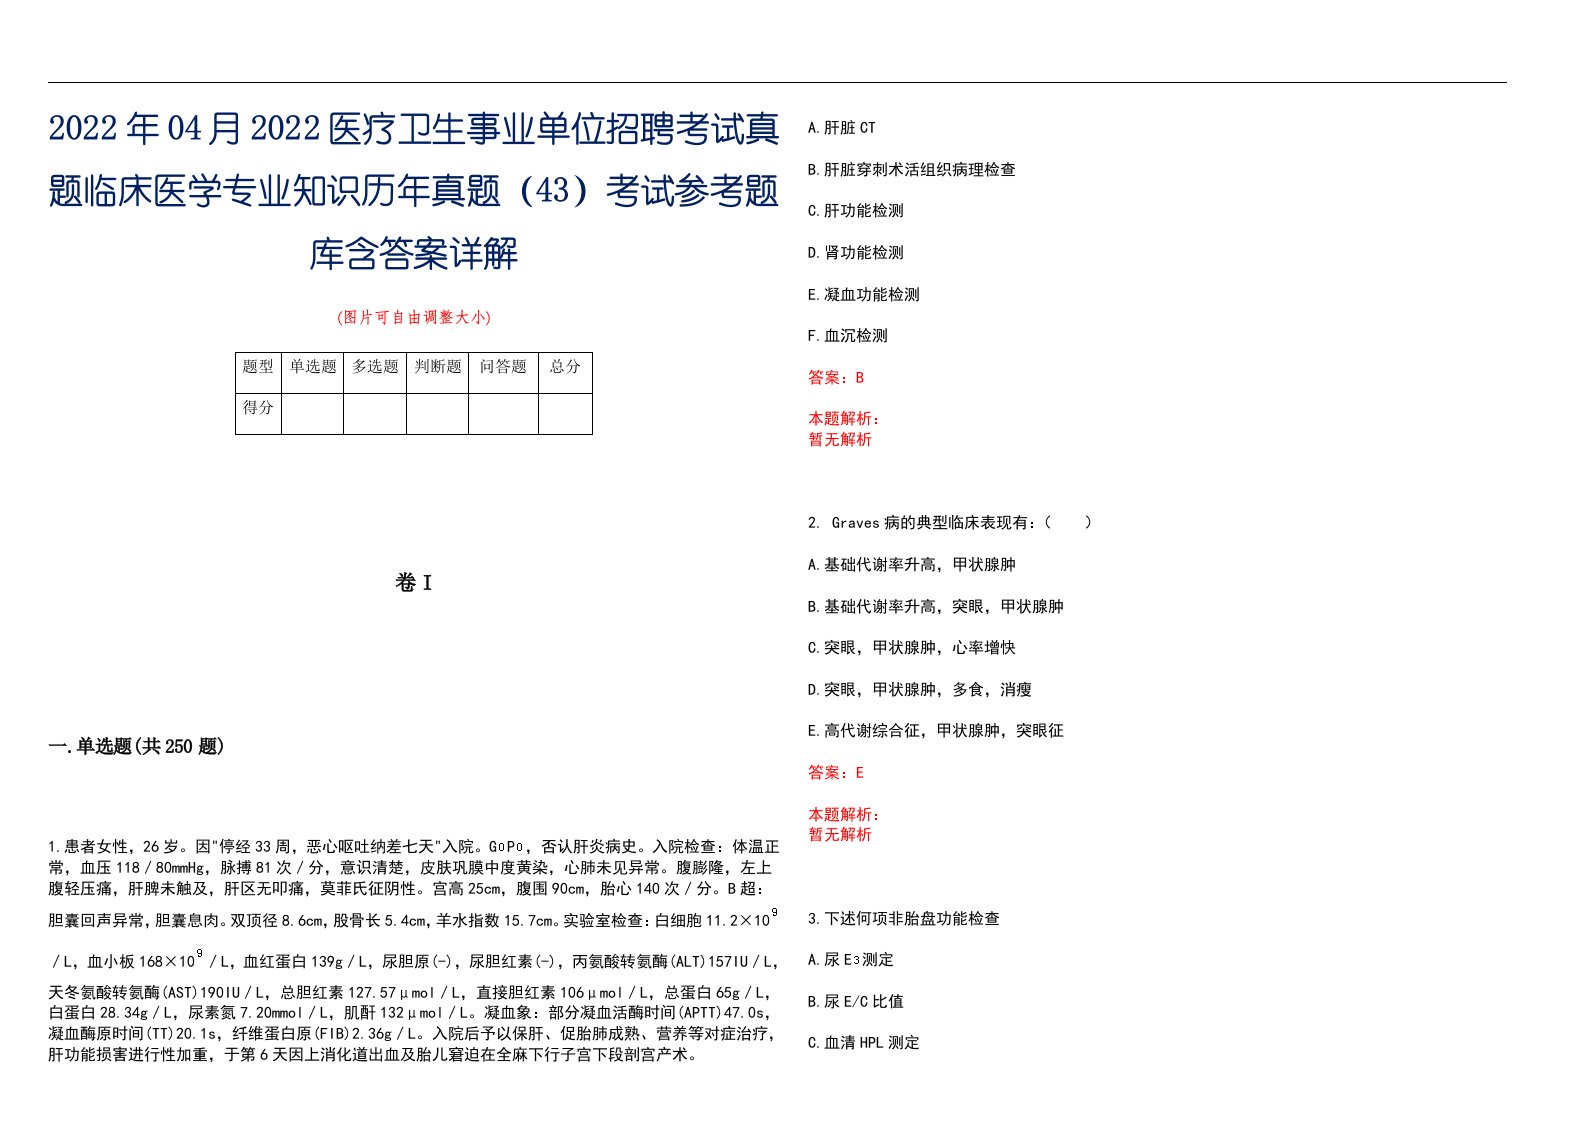This screenshot has width=1587, height=1122.
Task: Click option 'A.肝脏CT'
Action: click(841, 128)
